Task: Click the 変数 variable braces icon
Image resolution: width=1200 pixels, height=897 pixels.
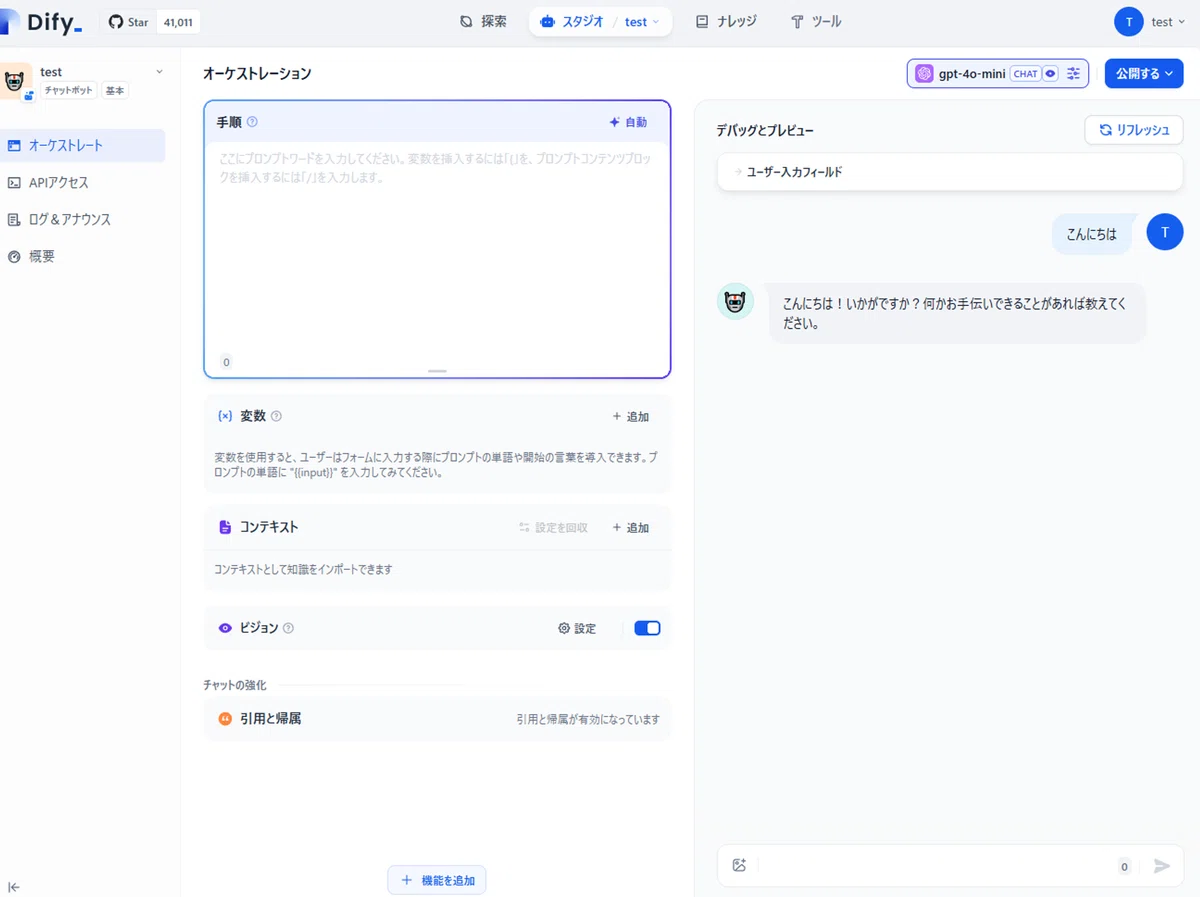Action: click(x=225, y=416)
